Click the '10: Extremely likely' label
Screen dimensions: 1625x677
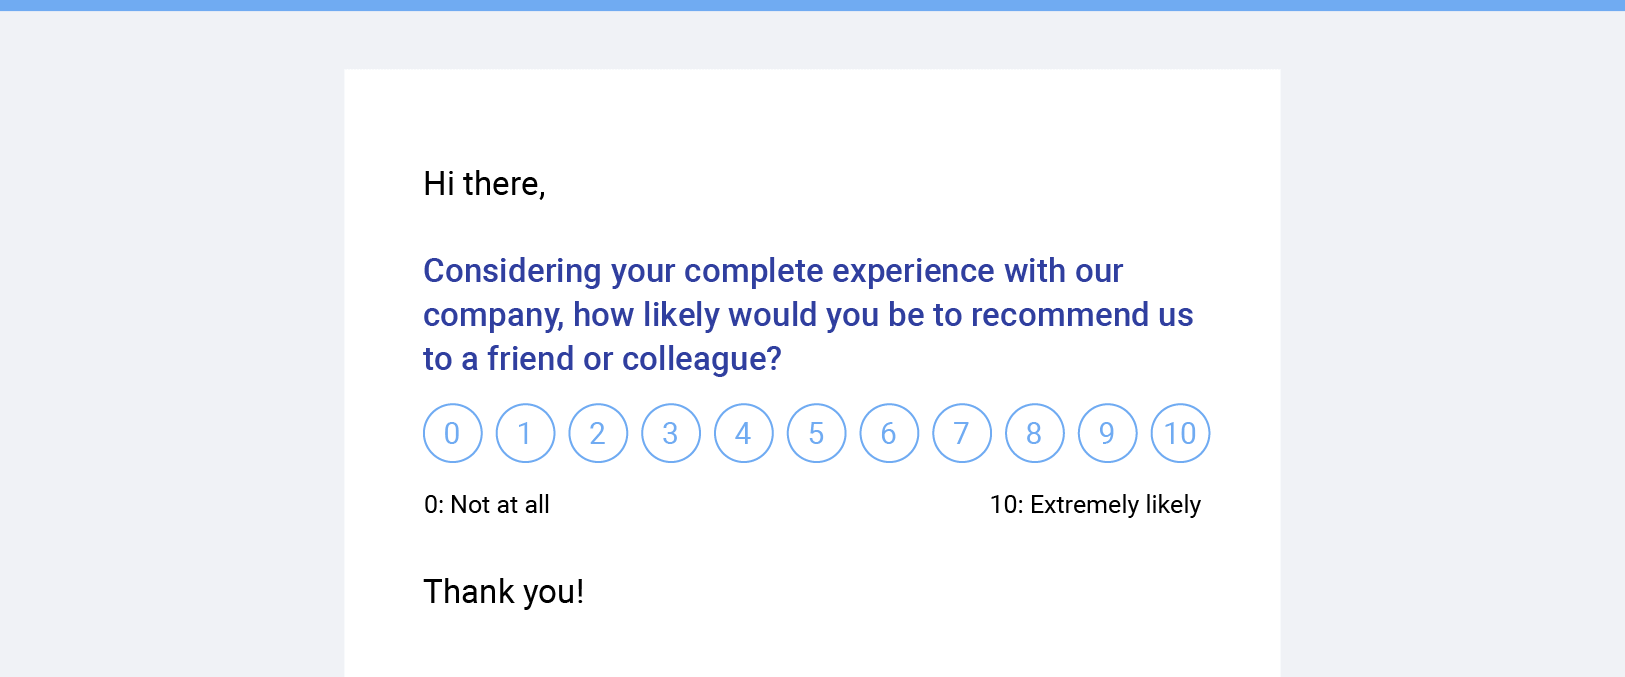(1095, 505)
